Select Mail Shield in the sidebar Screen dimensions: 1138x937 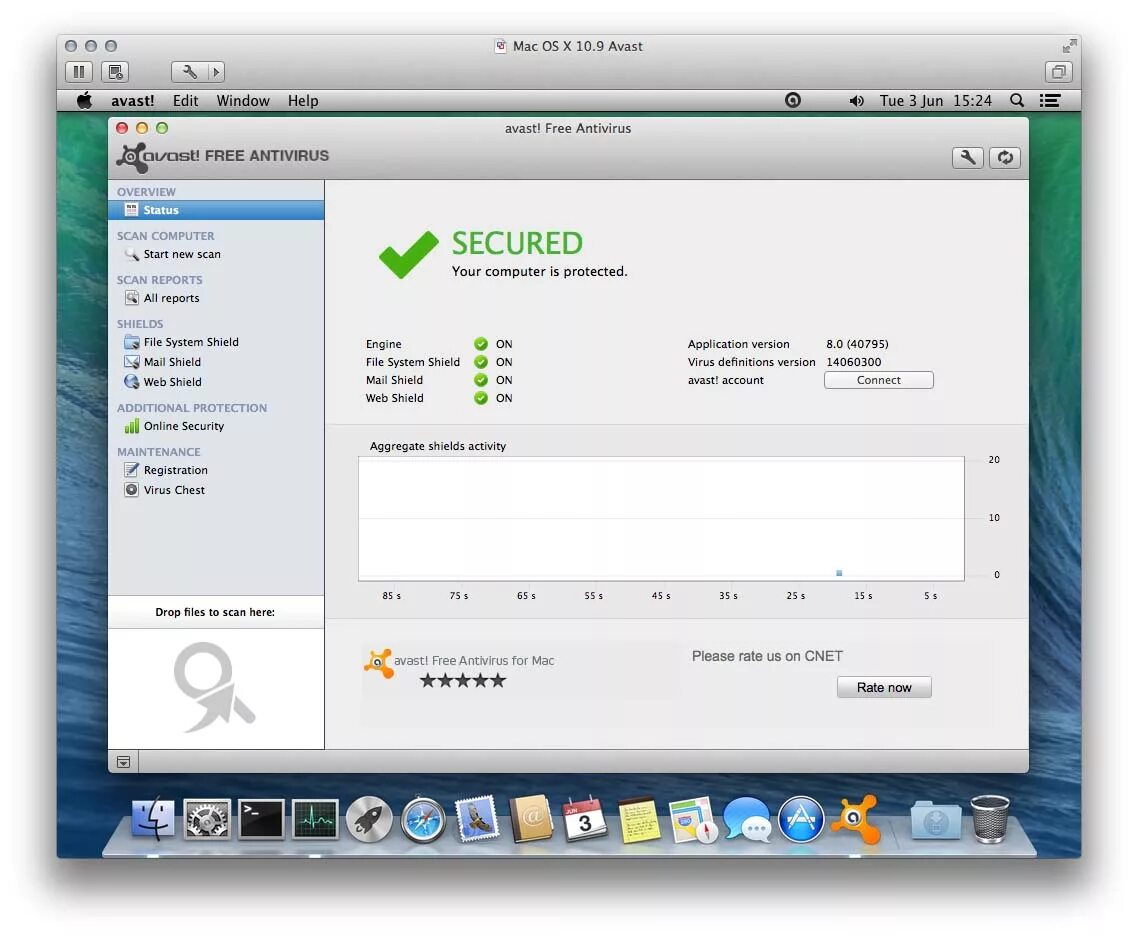(172, 361)
